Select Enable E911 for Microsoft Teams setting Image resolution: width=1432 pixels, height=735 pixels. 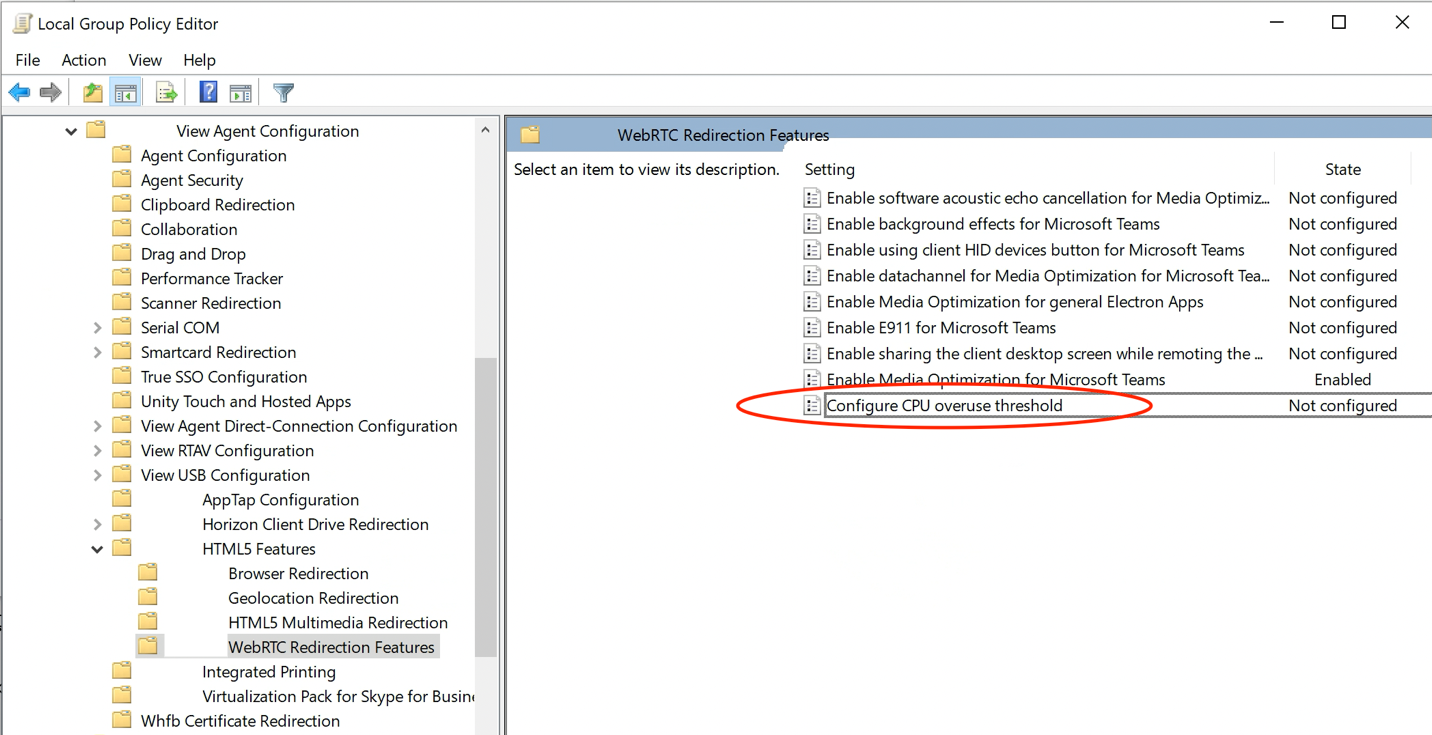pyautogui.click(x=927, y=327)
